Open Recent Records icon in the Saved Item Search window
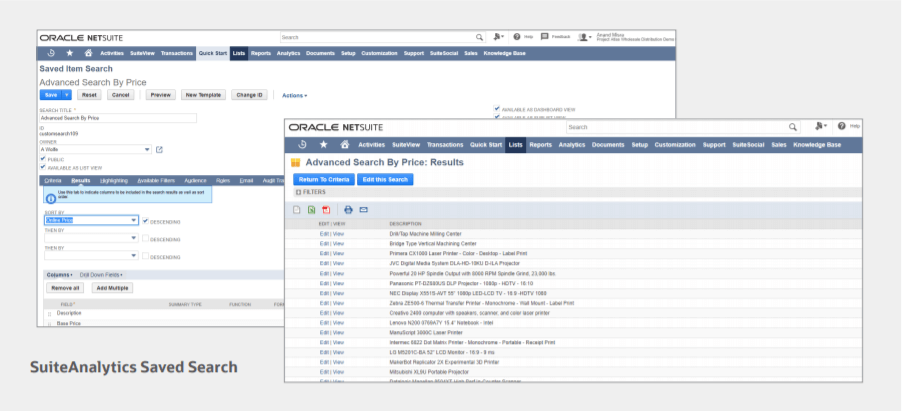Screen dimensions: 904x411 pyautogui.click(x=51, y=53)
